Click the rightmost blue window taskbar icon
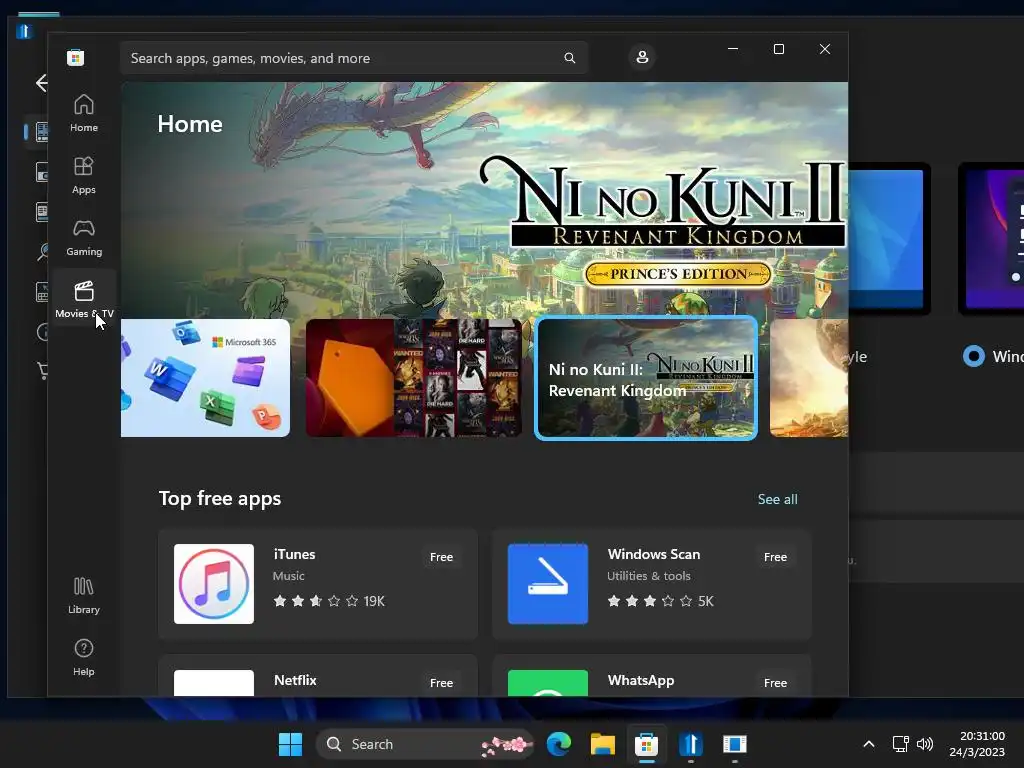The height and width of the screenshot is (768, 1024). (735, 744)
